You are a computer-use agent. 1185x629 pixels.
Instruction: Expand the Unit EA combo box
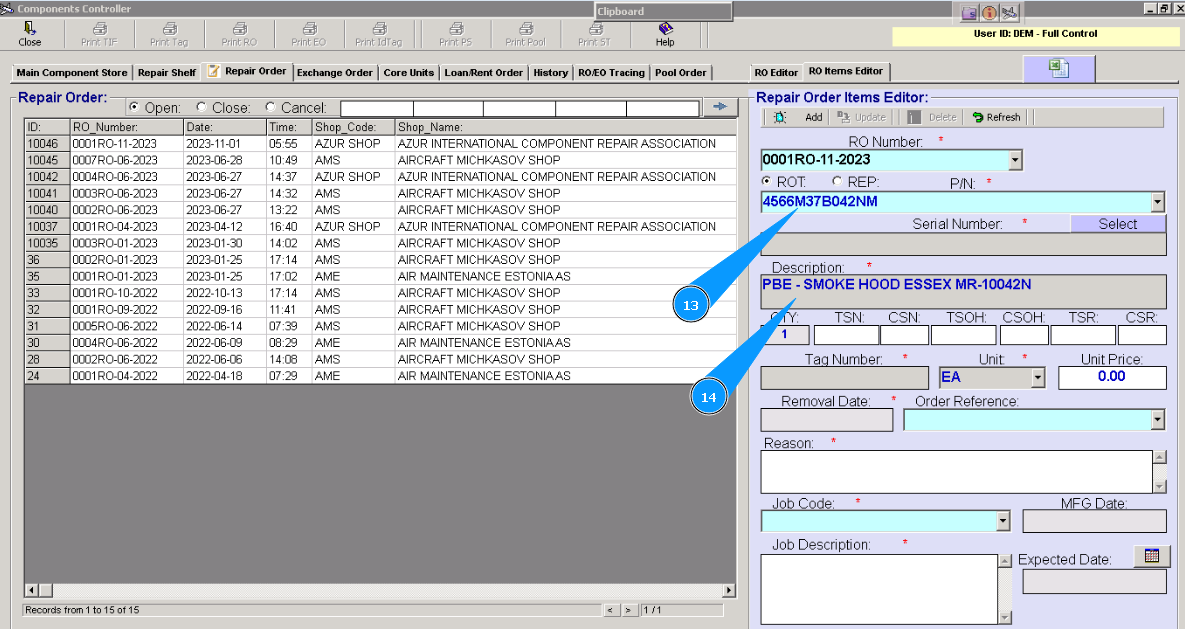tap(1038, 378)
